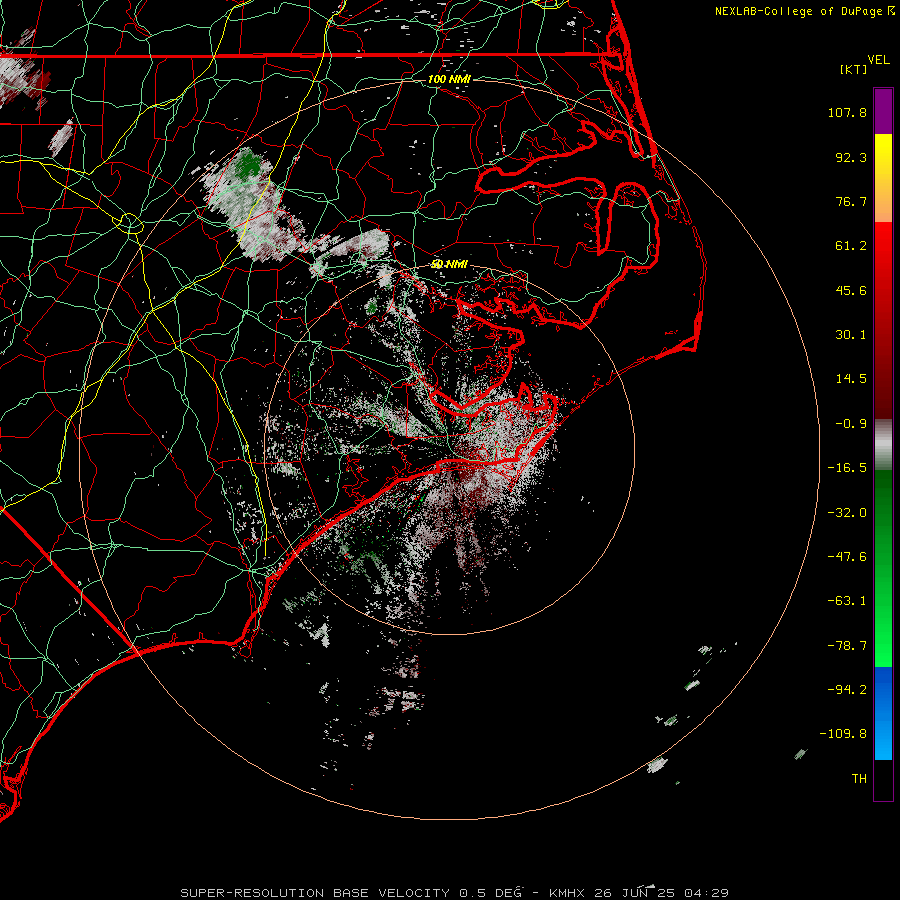Click the -63.1 velocity scale value
This screenshot has height=900, width=900.
coord(847,601)
